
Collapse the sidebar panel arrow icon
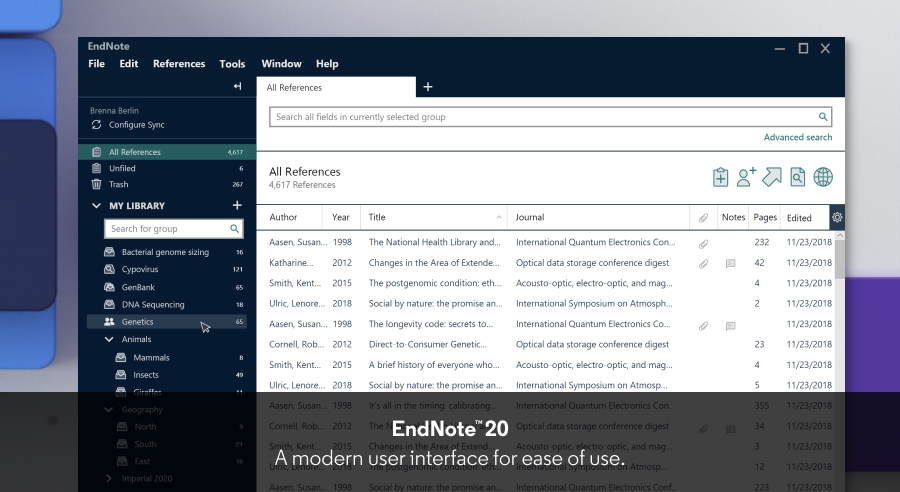pos(237,86)
